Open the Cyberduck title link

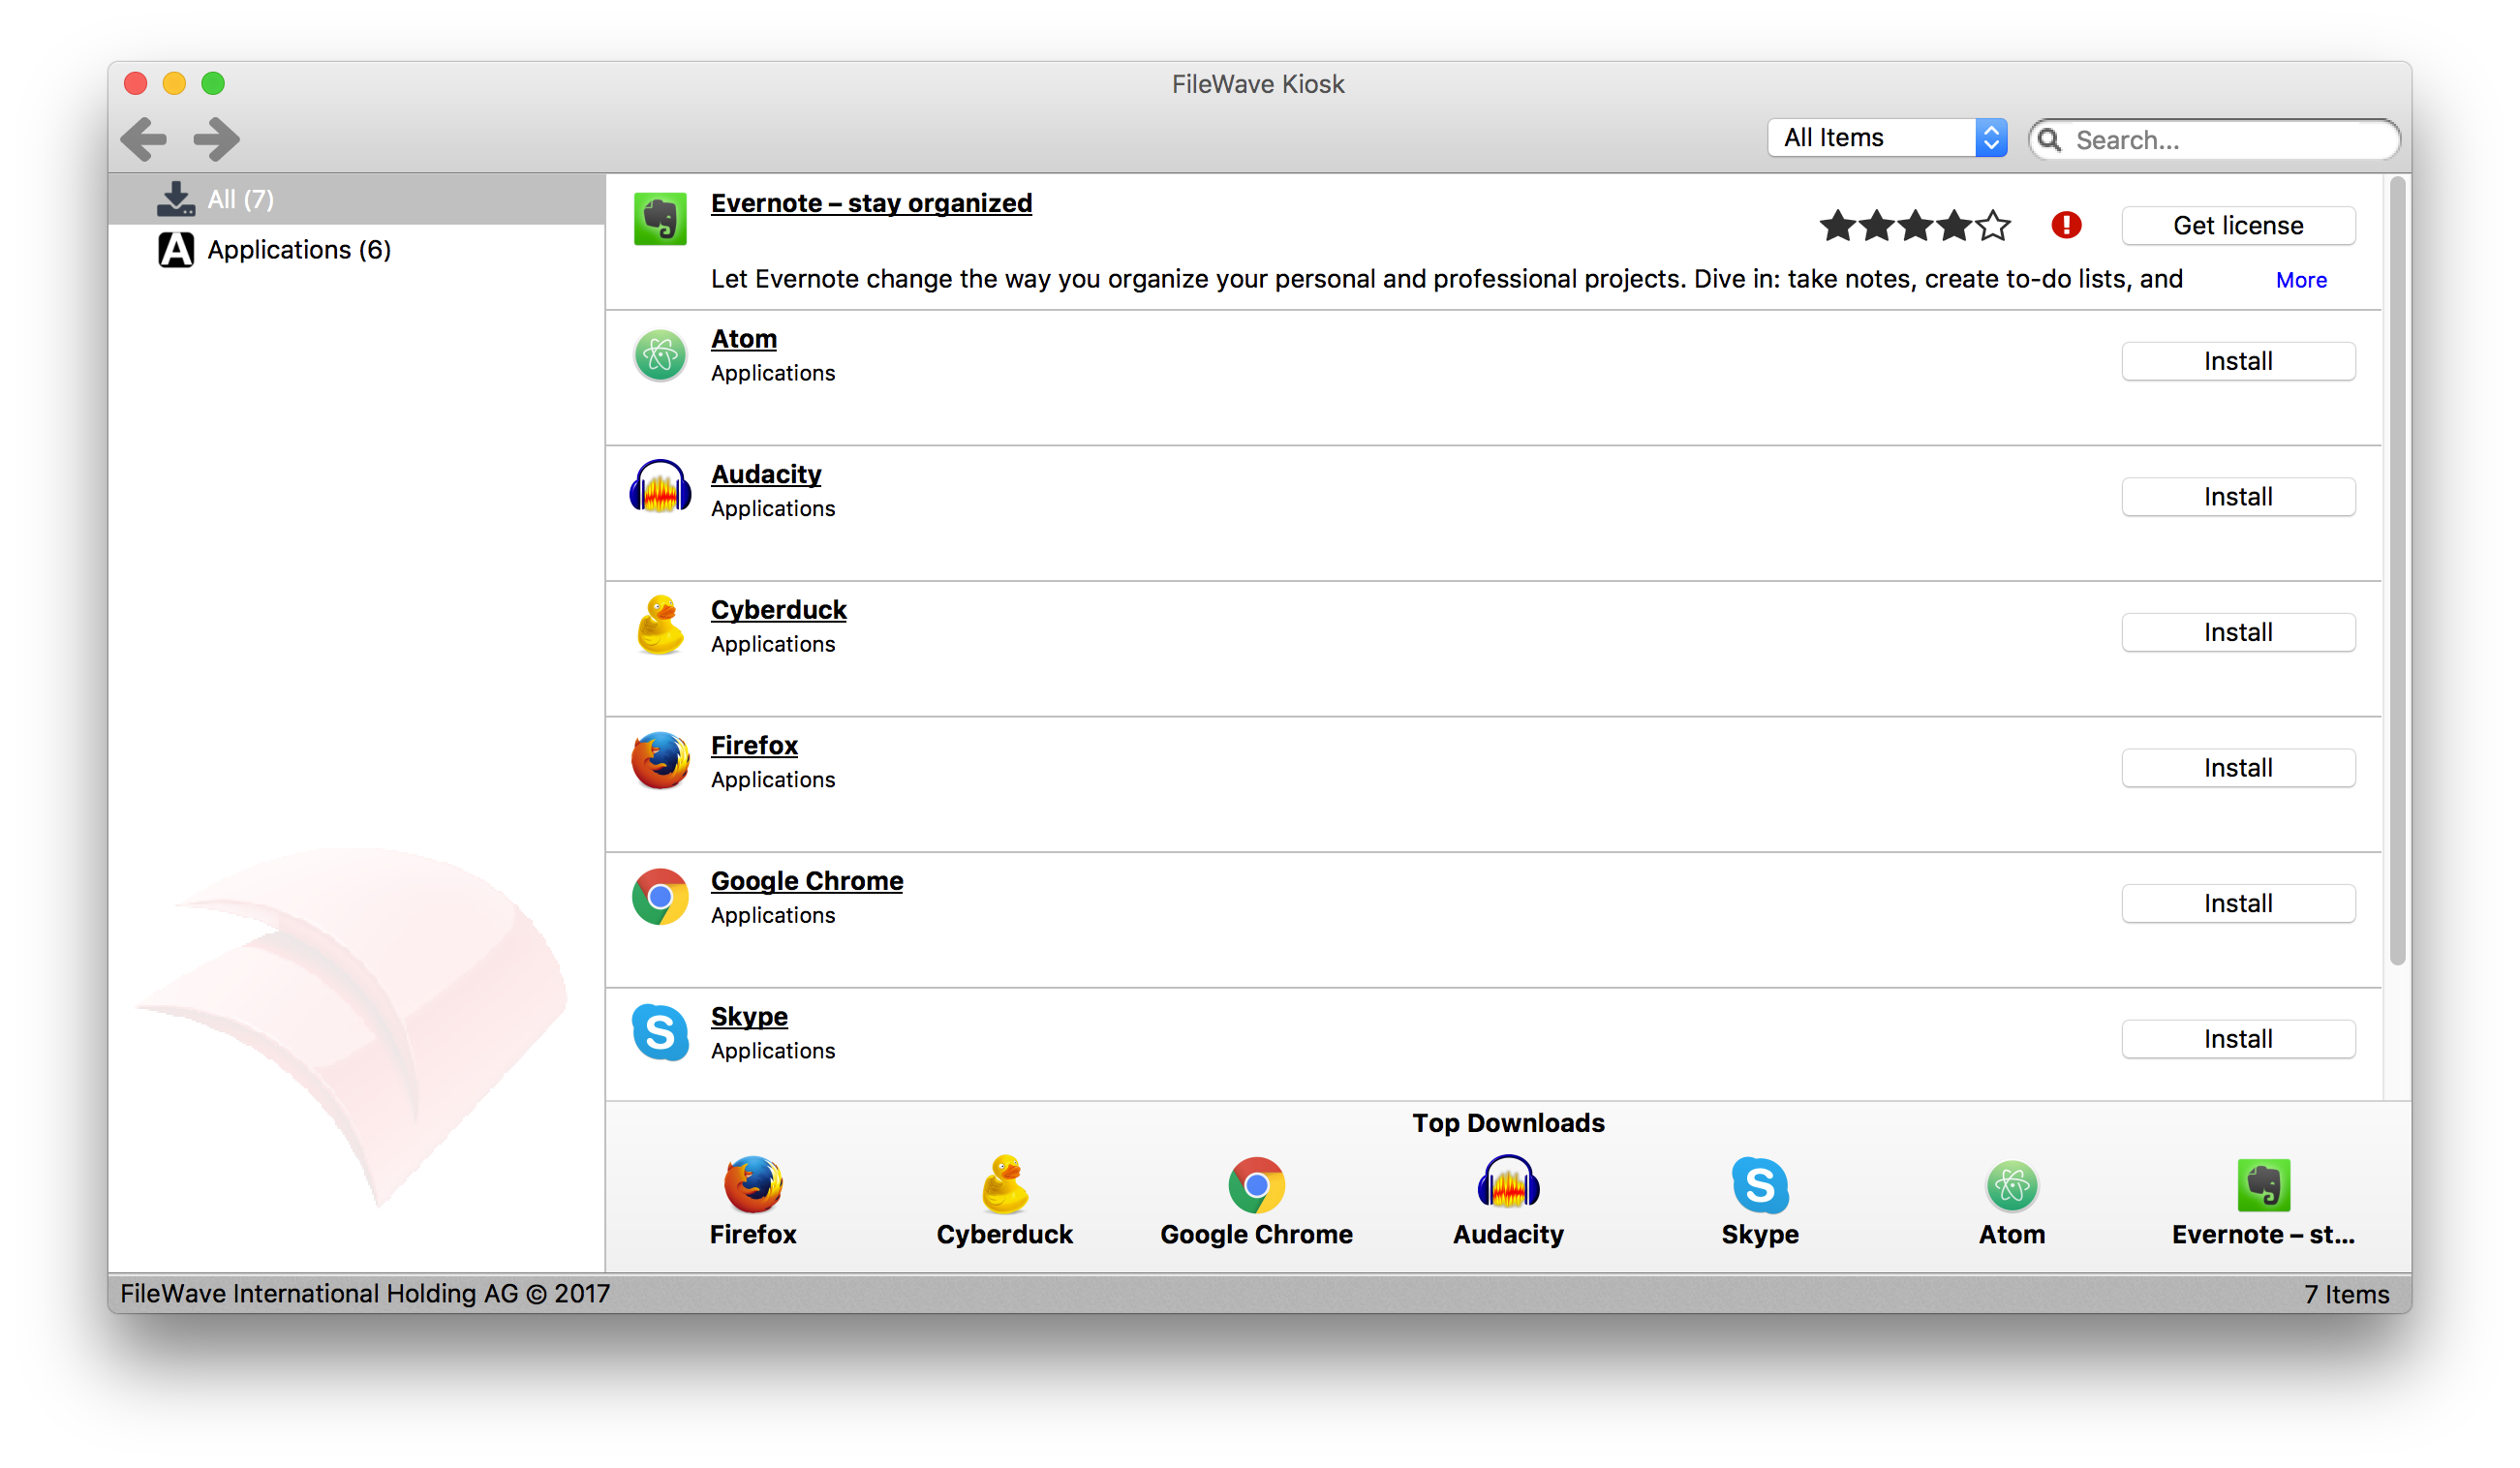[779, 610]
